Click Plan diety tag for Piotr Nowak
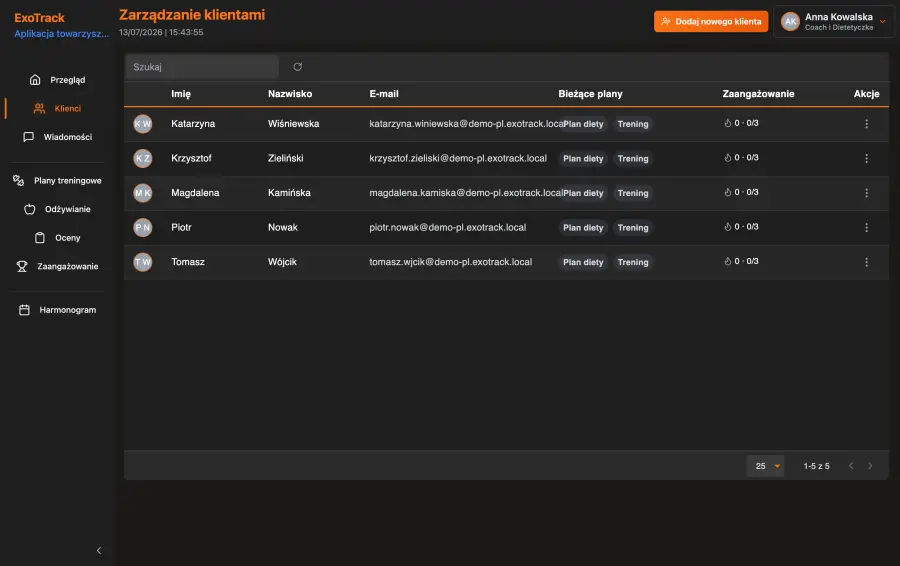The width and height of the screenshot is (900, 566). click(583, 228)
